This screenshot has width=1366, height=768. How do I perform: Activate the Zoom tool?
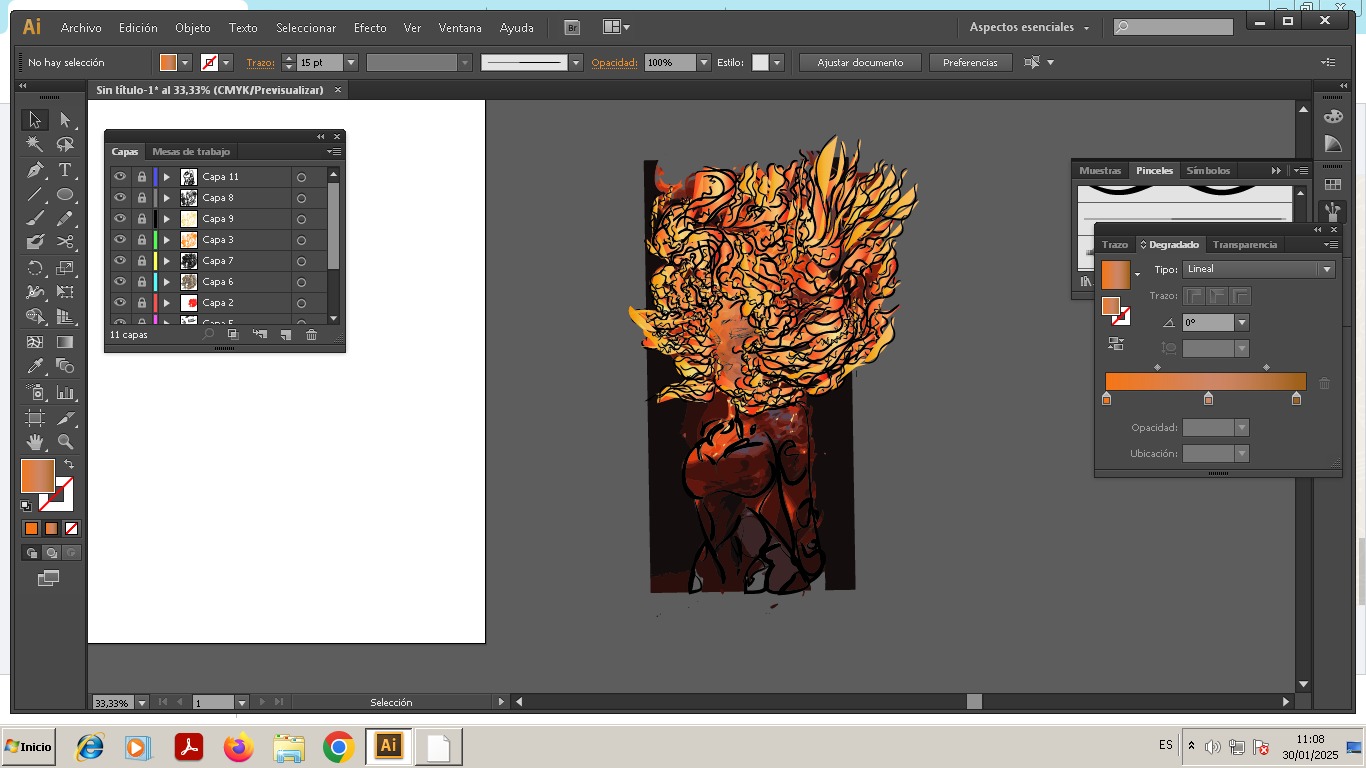(x=65, y=441)
